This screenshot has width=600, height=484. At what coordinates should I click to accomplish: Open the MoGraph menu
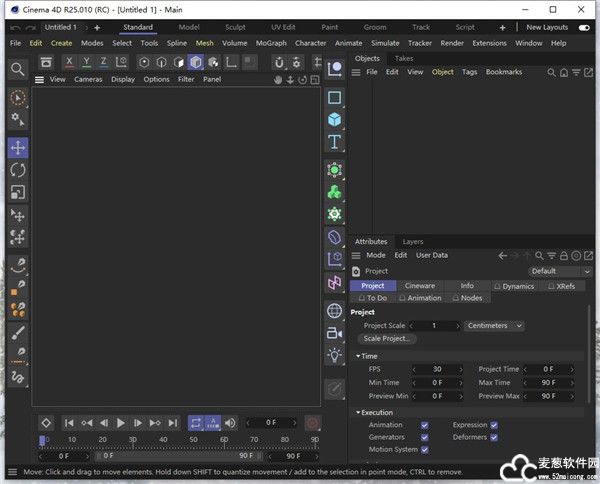[271, 43]
